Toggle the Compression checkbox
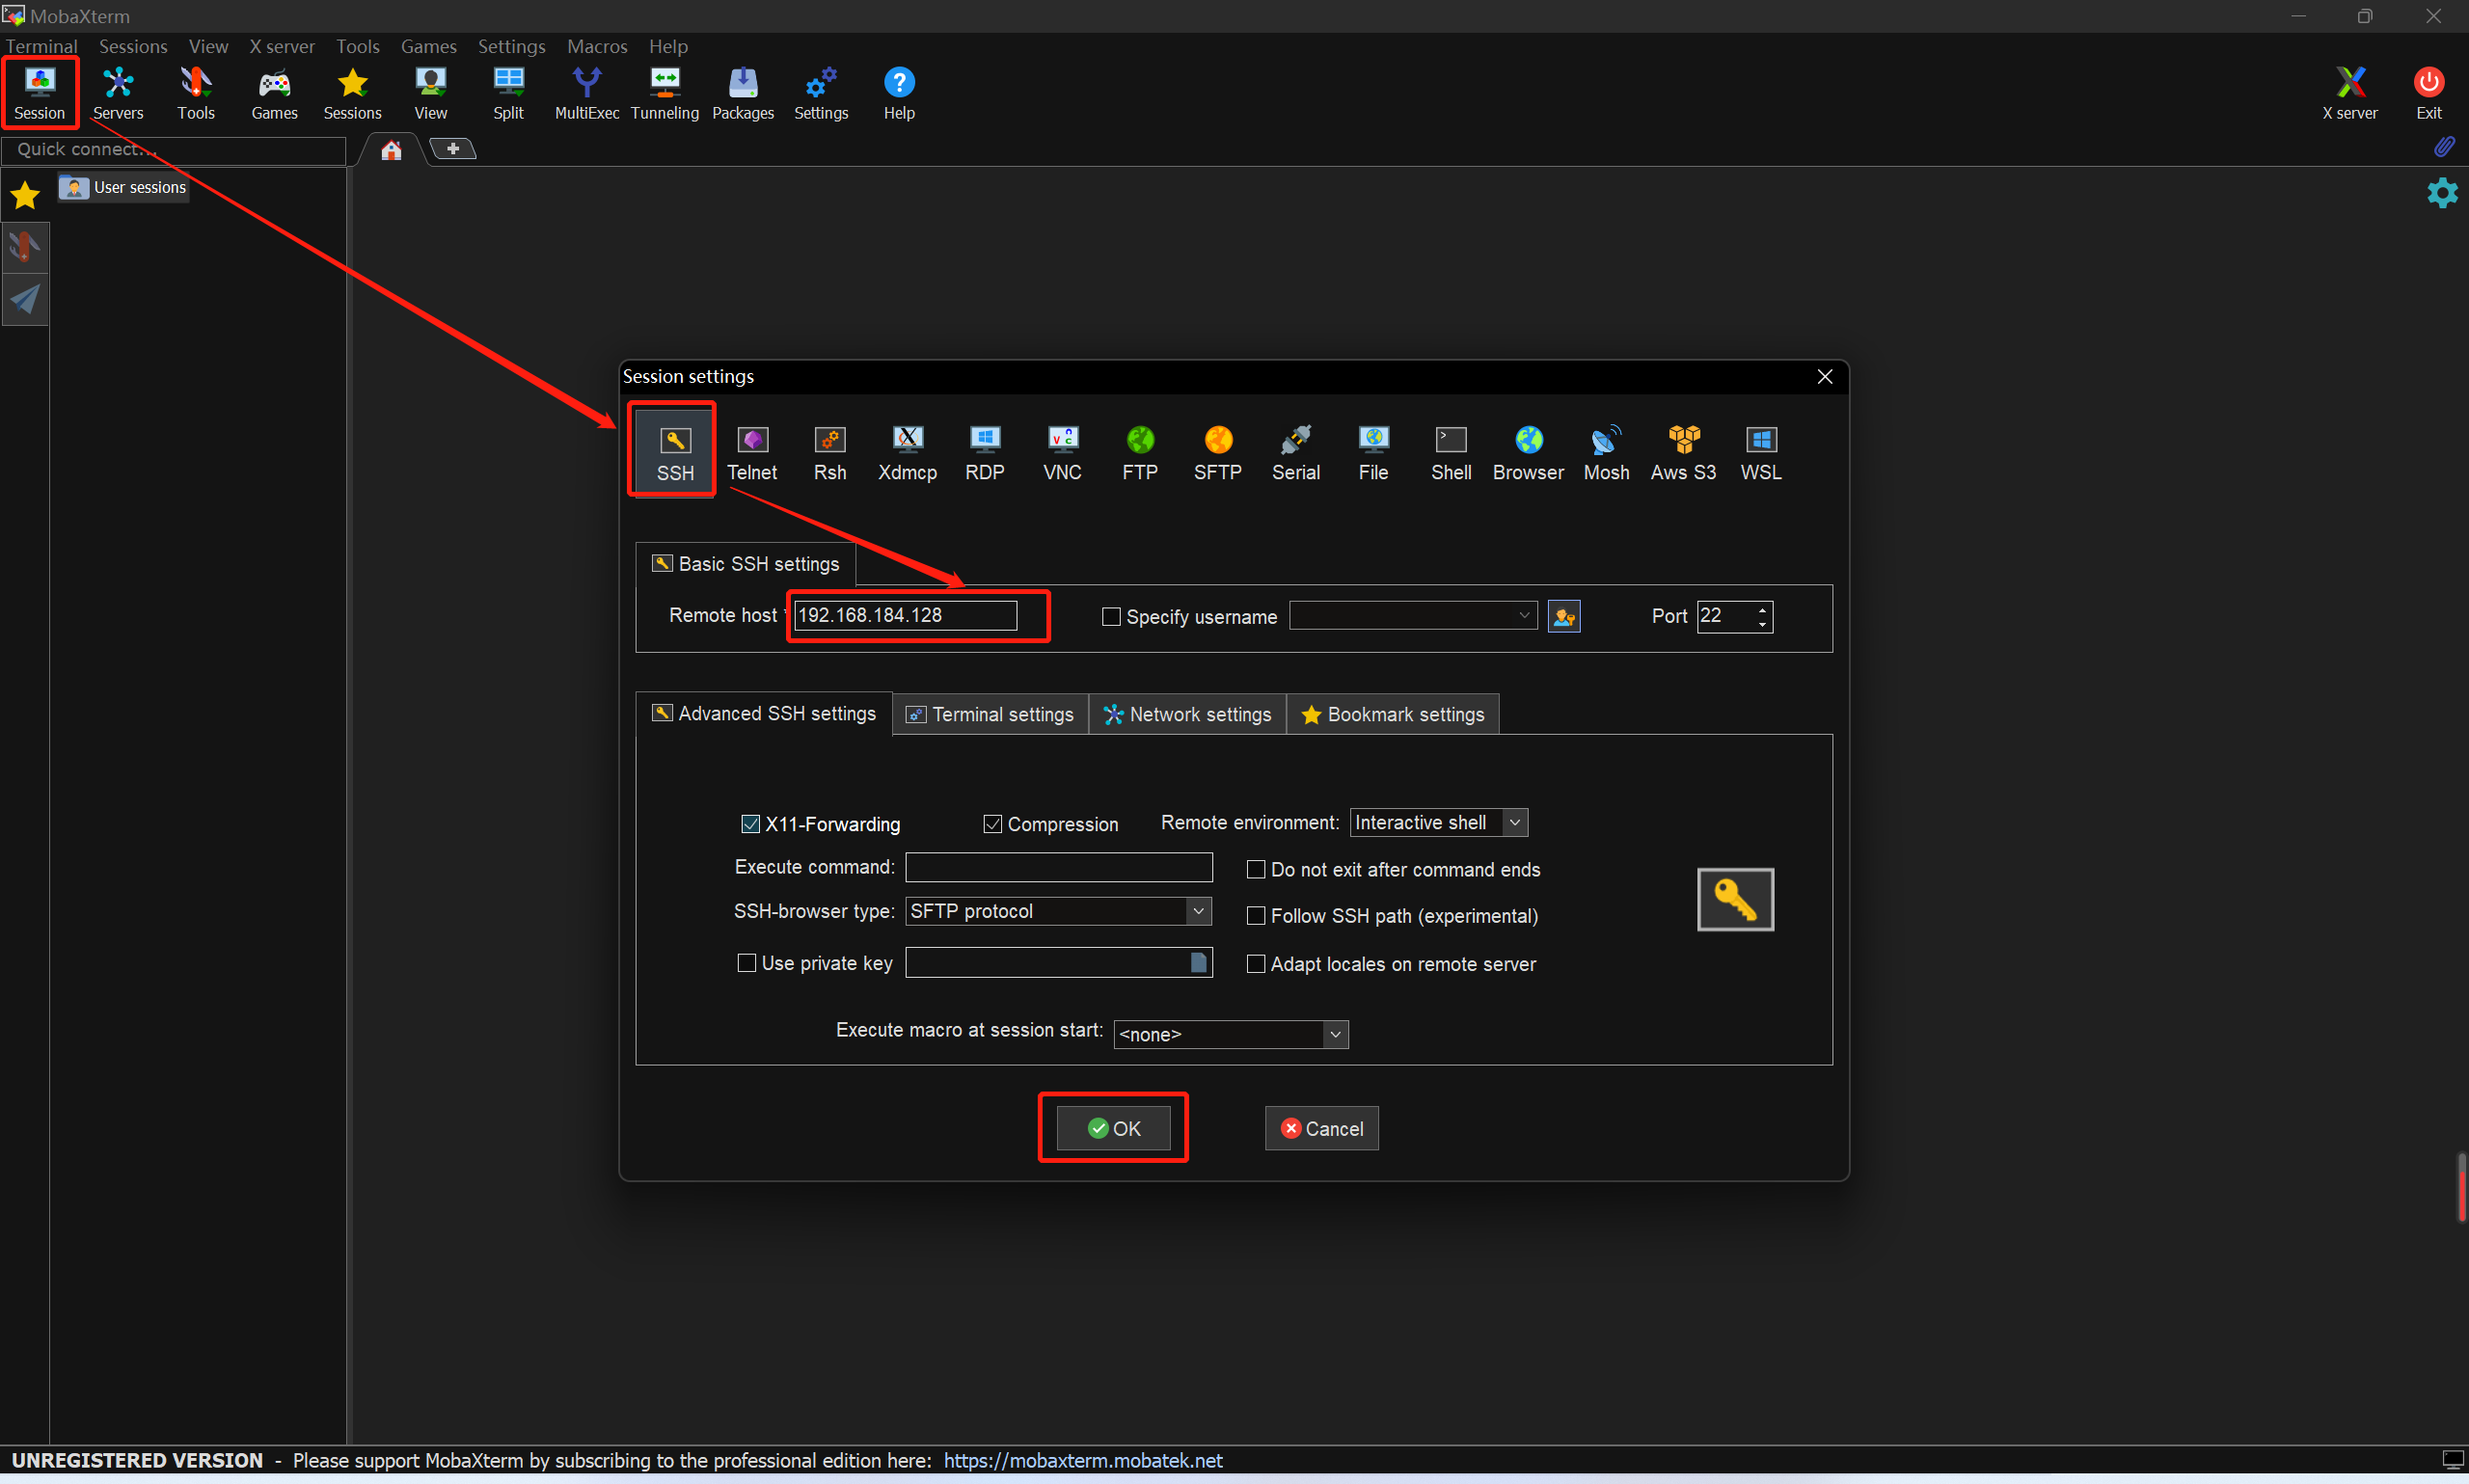The height and width of the screenshot is (1484, 2469). pos(993,824)
